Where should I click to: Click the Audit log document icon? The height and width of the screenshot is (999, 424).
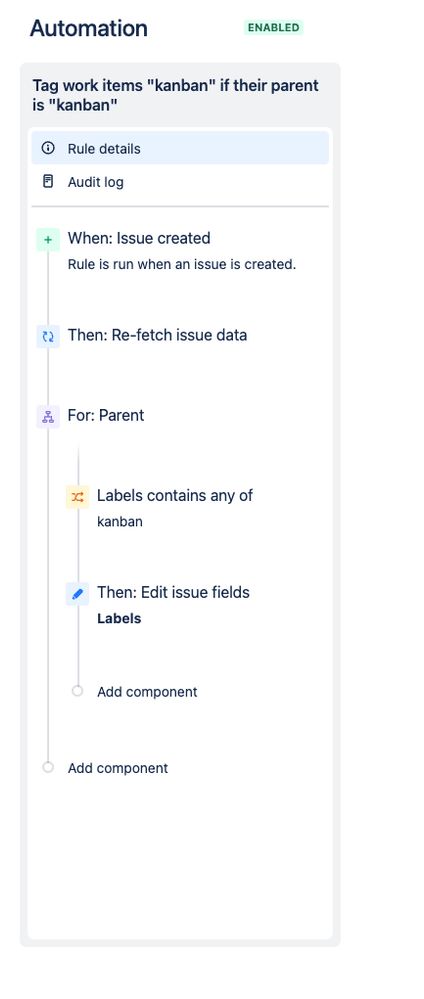click(48, 182)
